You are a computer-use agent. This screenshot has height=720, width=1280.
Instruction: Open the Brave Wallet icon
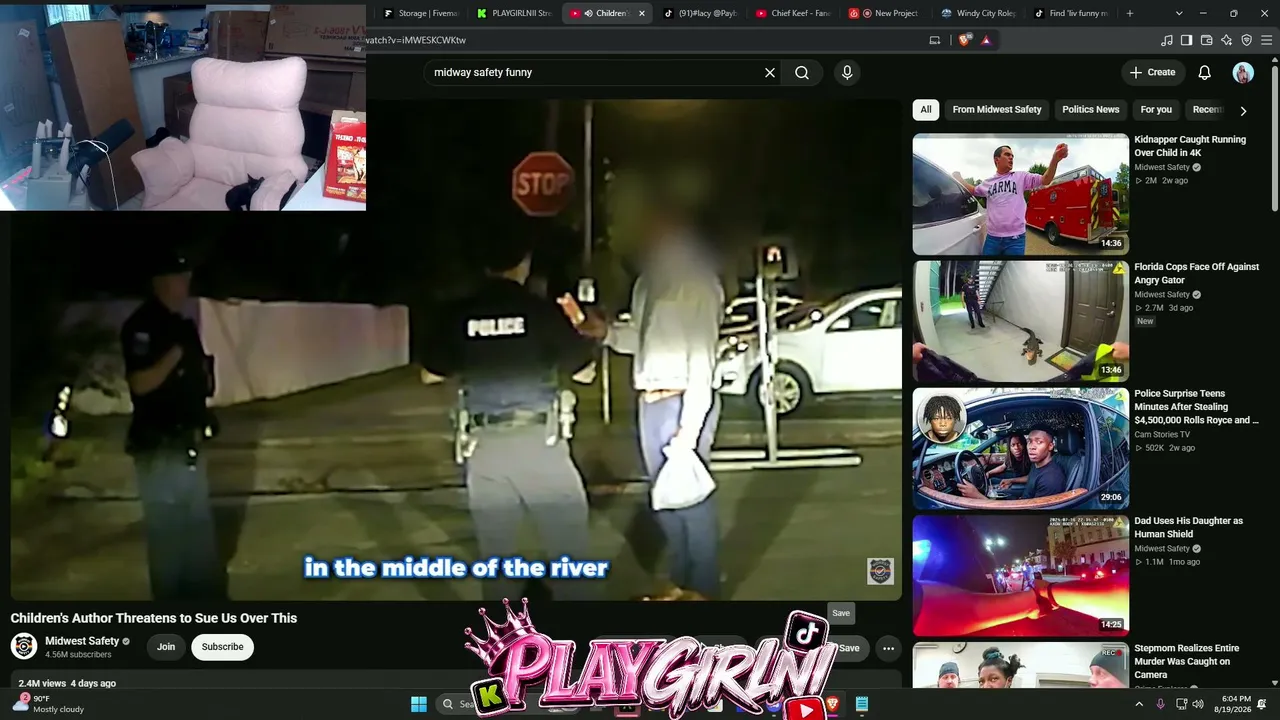[1206, 40]
